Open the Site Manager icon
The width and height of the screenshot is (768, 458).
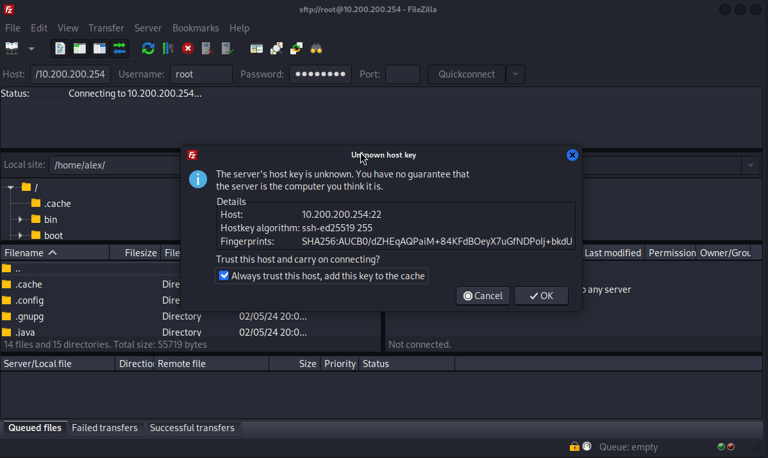point(12,48)
